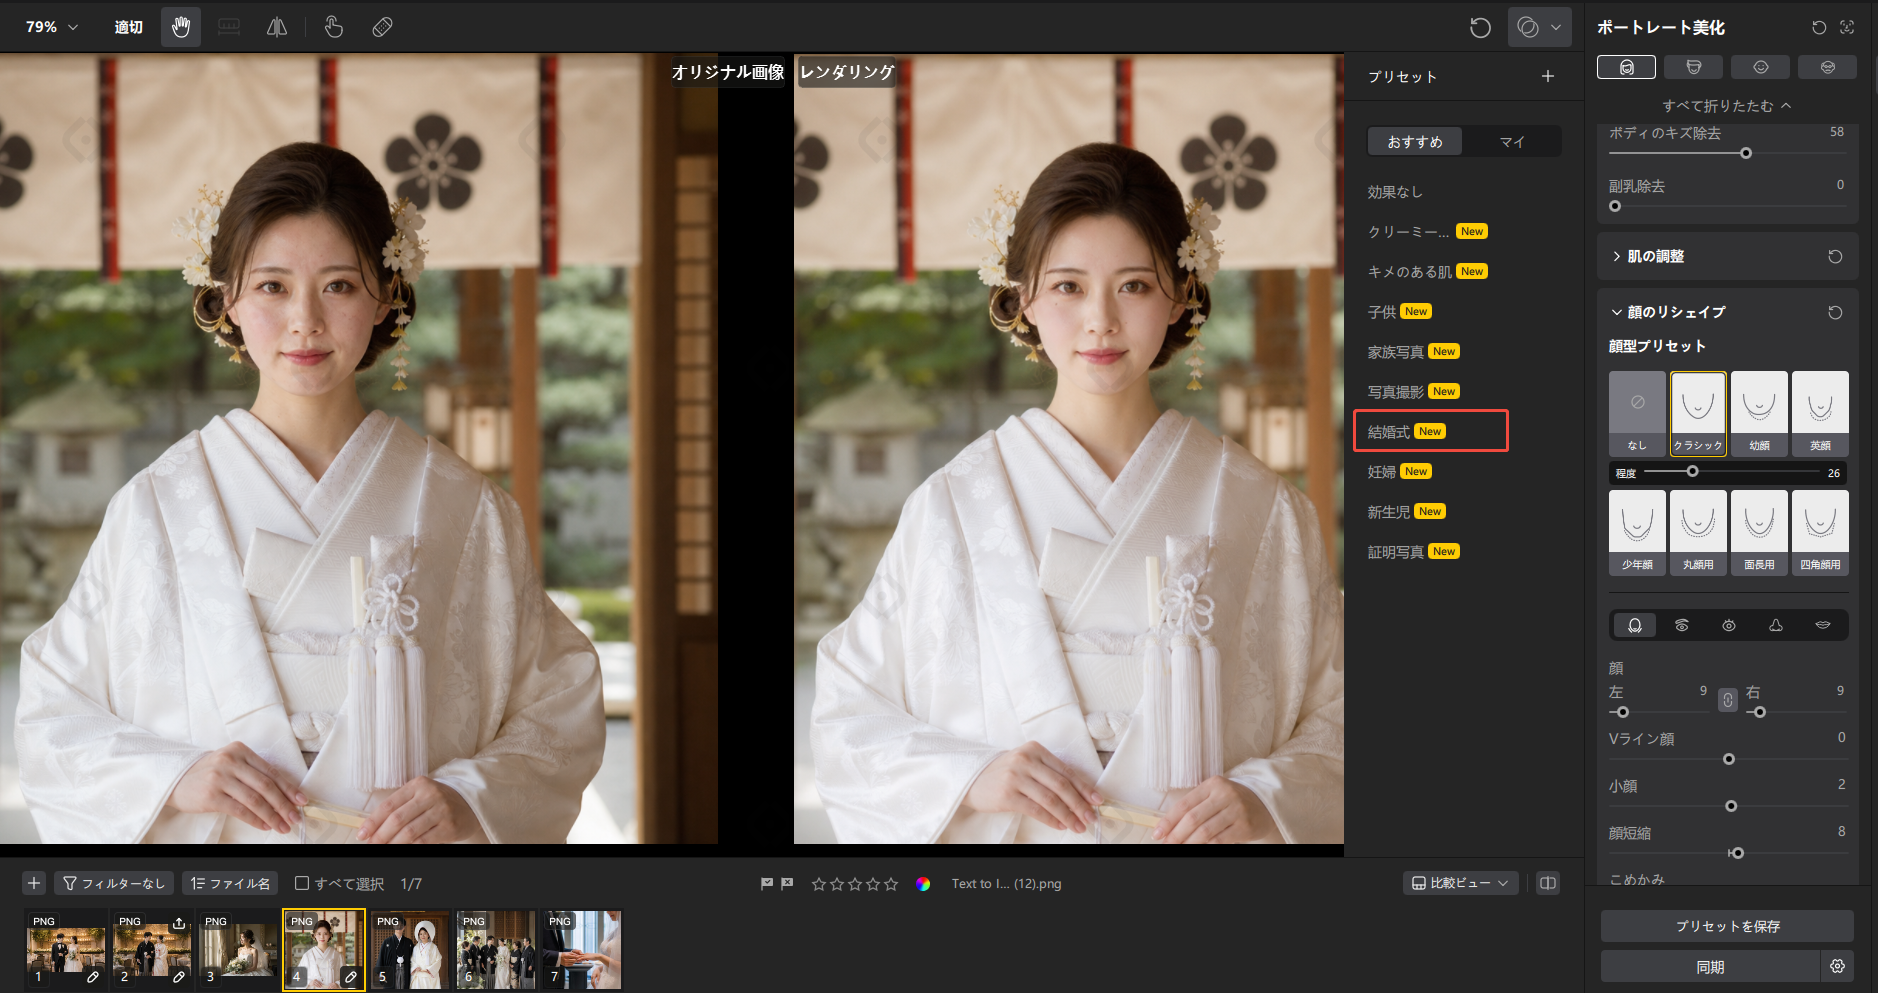Open the nose reshape tab
1878x993 pixels.
[x=1776, y=625]
